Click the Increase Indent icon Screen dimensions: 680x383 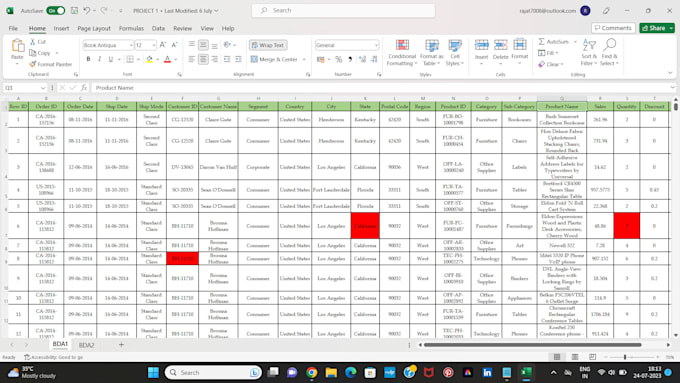tap(238, 59)
